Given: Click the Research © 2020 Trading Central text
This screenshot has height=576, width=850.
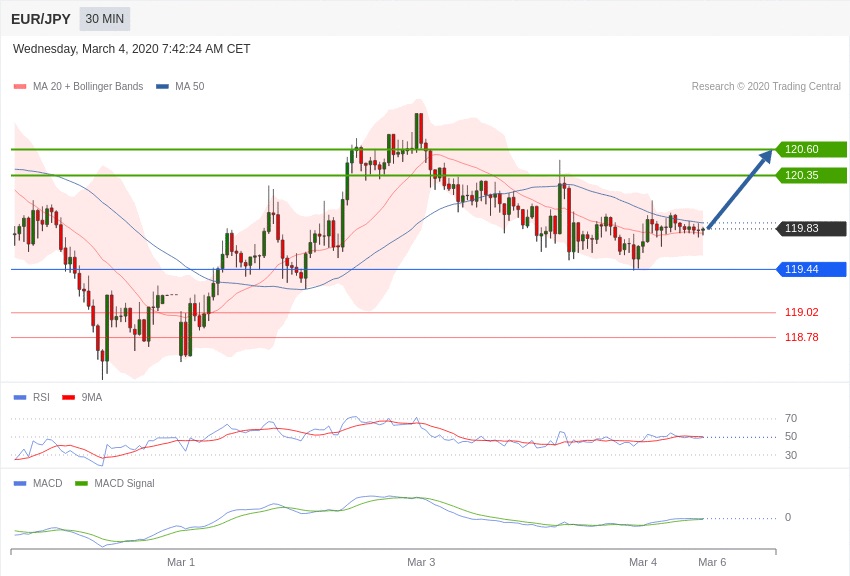Looking at the screenshot, I should (x=766, y=87).
